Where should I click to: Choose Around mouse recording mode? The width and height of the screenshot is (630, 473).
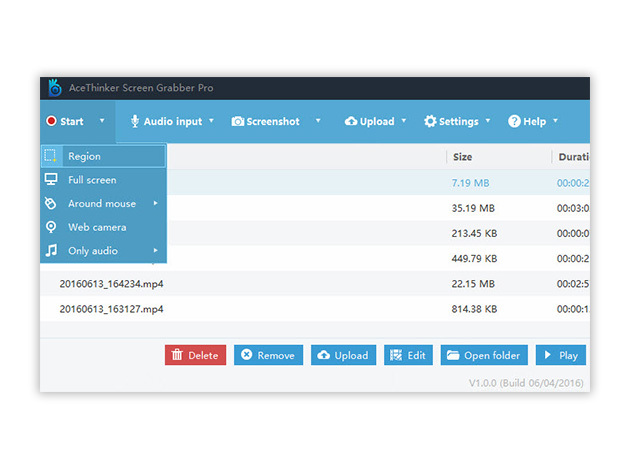coord(103,203)
